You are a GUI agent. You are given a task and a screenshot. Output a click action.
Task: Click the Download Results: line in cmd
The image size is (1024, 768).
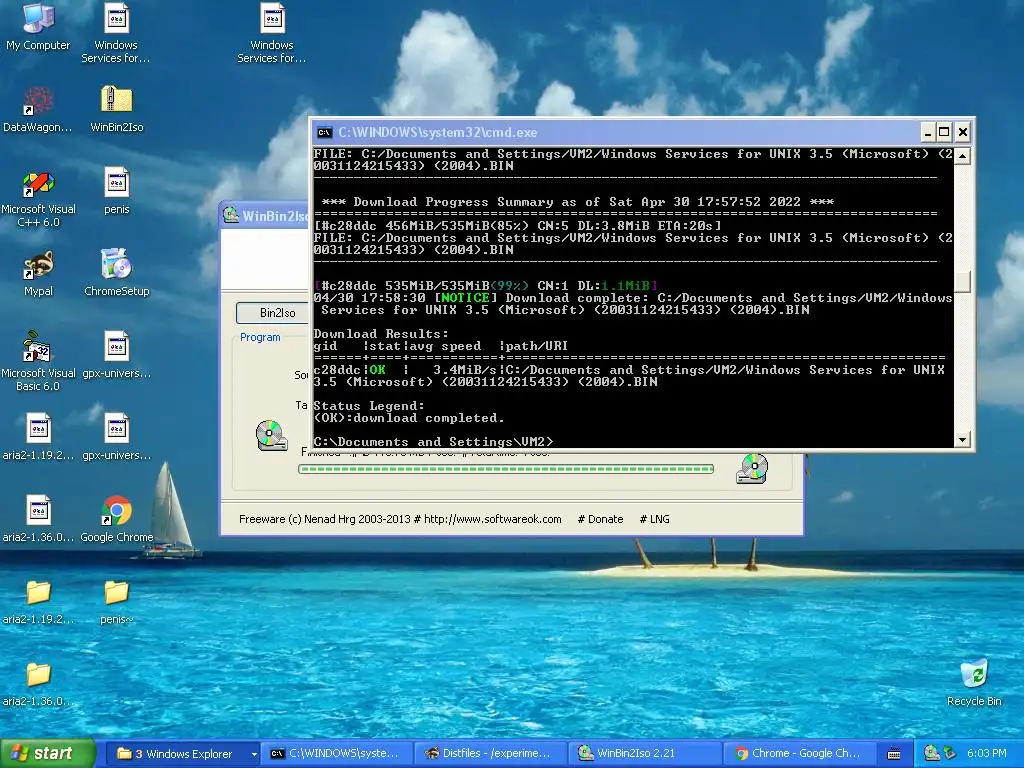tap(381, 334)
